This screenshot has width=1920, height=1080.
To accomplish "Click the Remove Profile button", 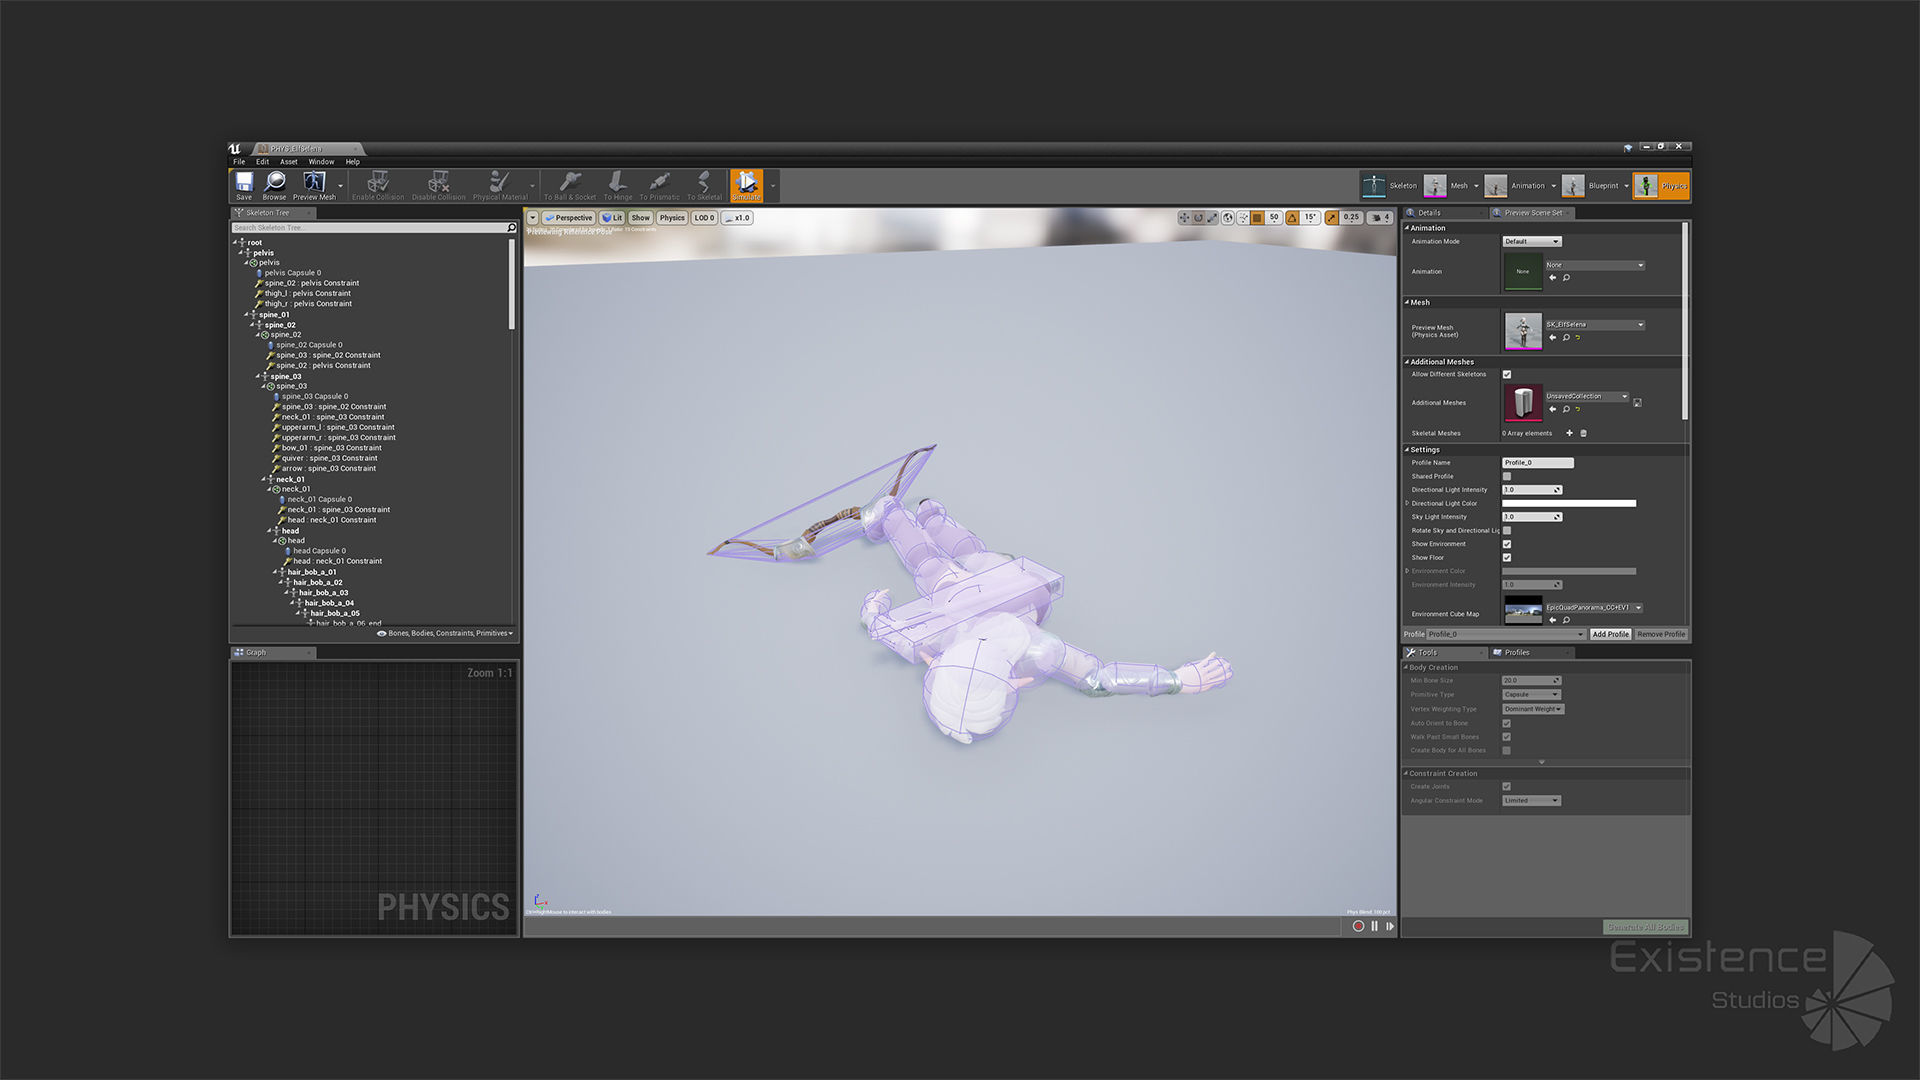I will 1660,634.
